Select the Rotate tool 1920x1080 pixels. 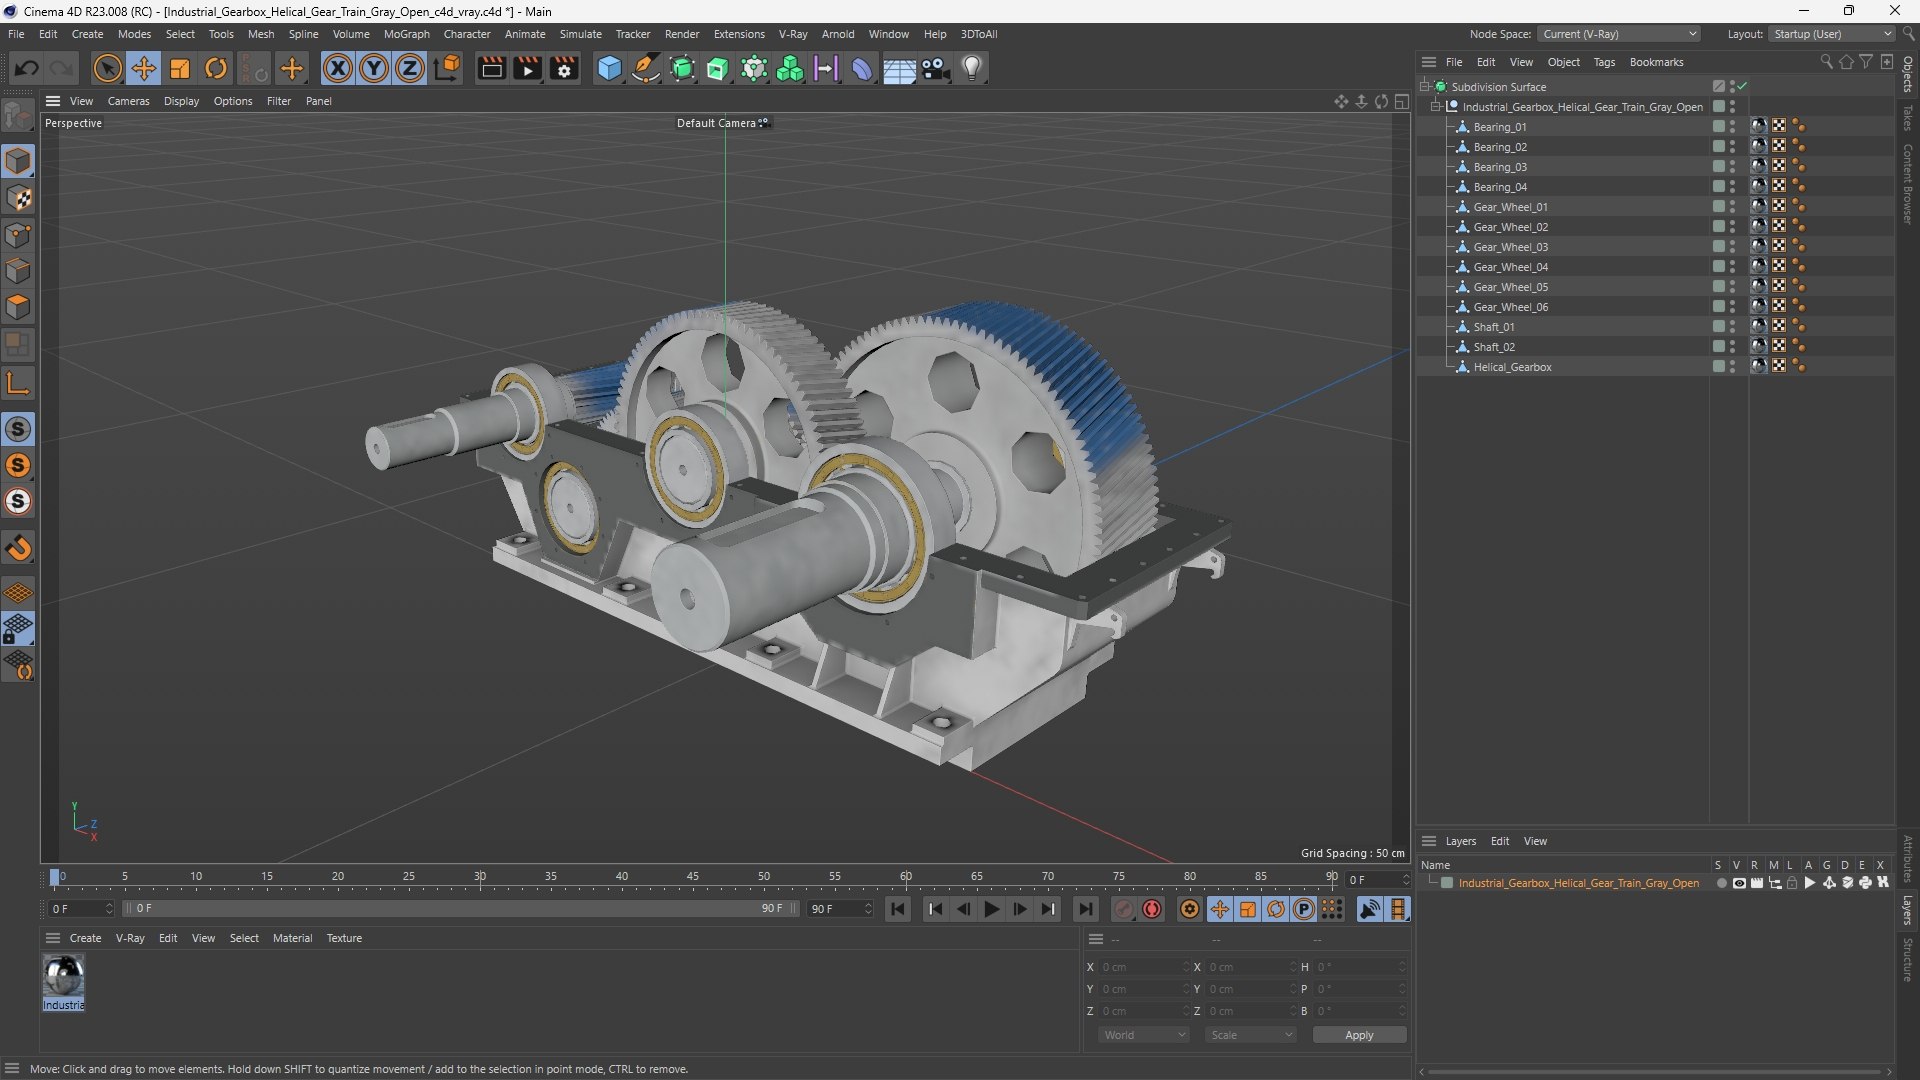216,68
